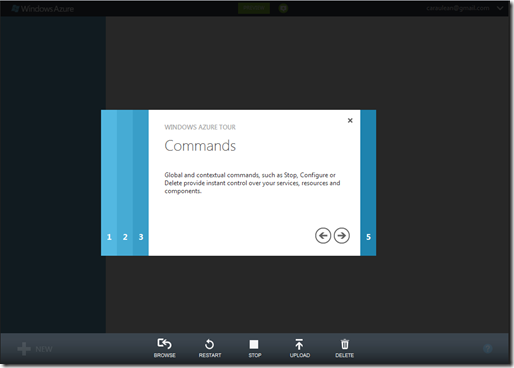
Task: Click the Windows Azure logo
Action: click(x=43, y=9)
